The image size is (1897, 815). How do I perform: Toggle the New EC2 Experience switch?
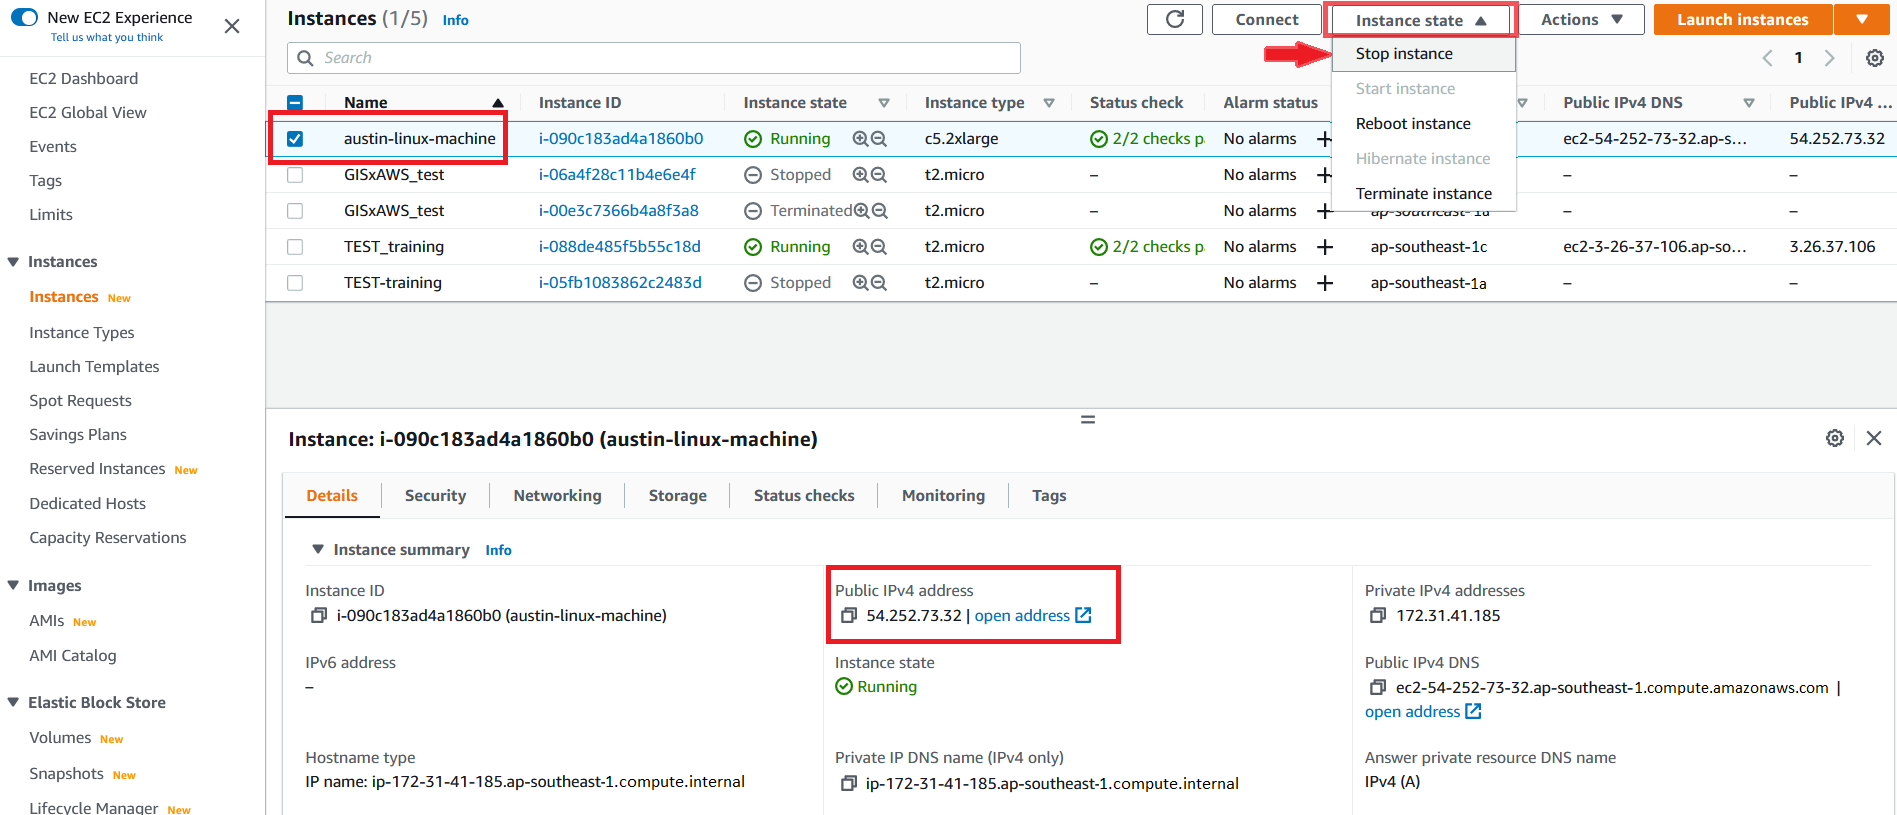pyautogui.click(x=24, y=17)
